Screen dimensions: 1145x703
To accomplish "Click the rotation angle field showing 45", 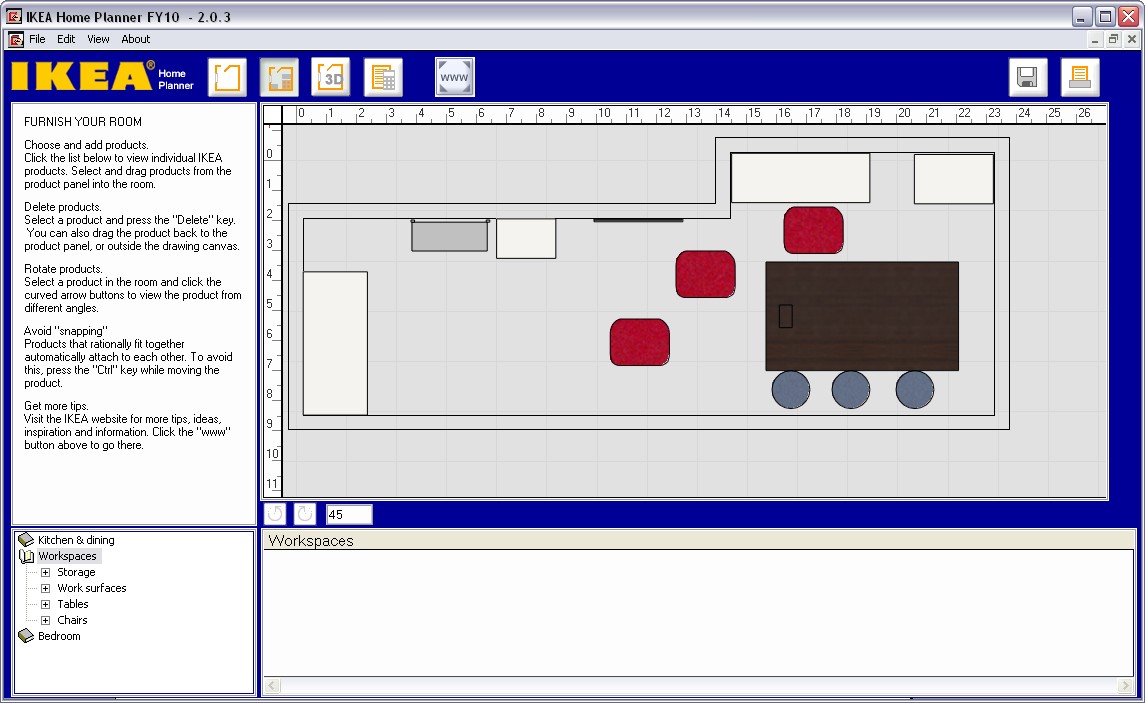I will point(349,515).
